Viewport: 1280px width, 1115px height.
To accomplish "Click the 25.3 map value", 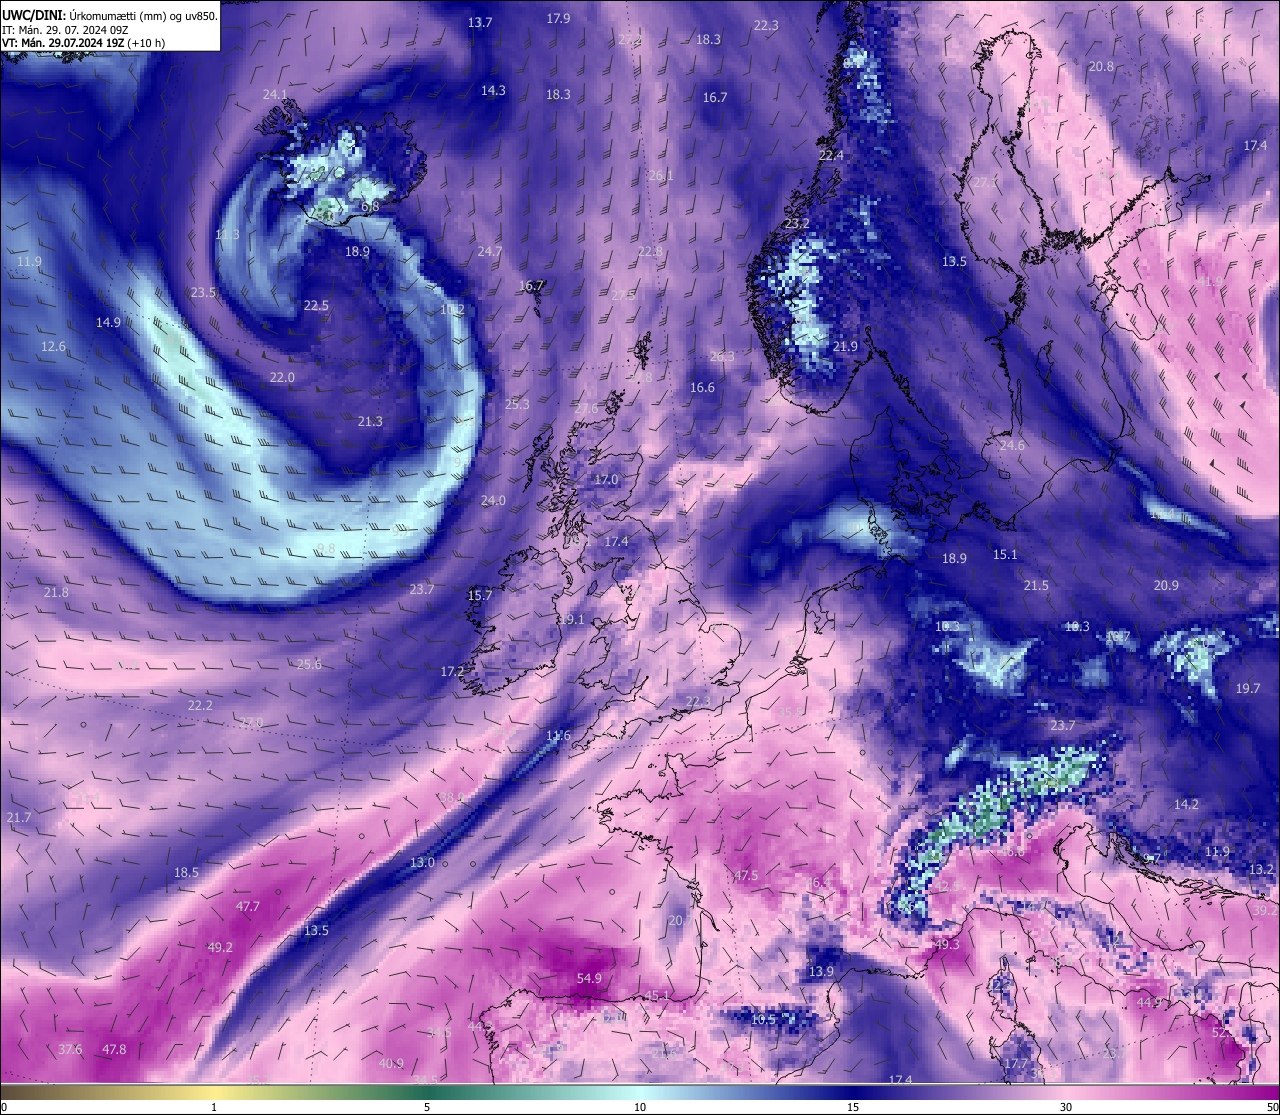I will click(517, 404).
